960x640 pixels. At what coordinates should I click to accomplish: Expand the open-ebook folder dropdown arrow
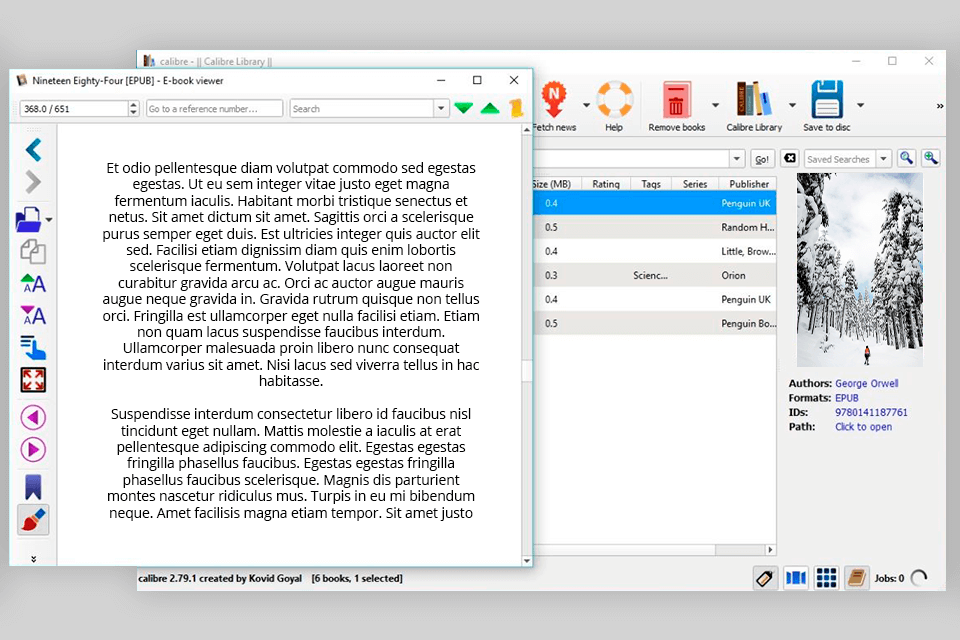(49, 220)
